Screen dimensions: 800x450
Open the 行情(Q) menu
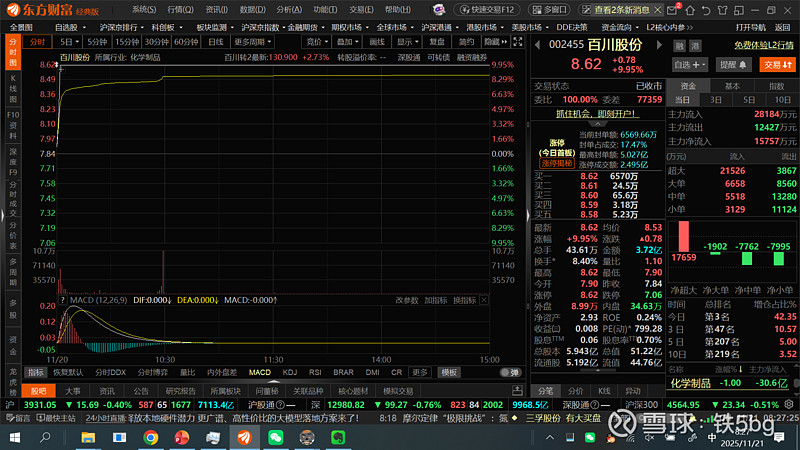pyautogui.click(x=180, y=10)
